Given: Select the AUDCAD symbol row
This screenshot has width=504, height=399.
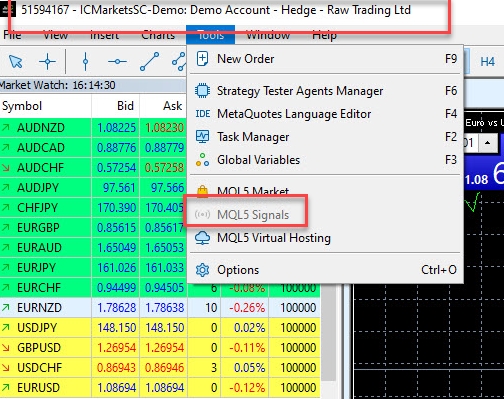Looking at the screenshot, I should [x=93, y=148].
